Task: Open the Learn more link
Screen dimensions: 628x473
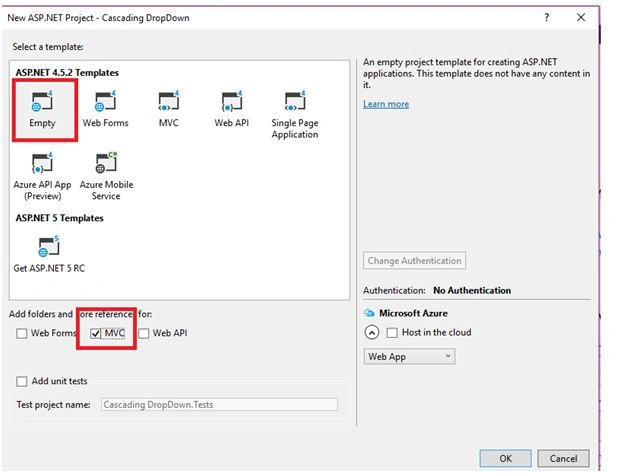Action: pyautogui.click(x=386, y=104)
